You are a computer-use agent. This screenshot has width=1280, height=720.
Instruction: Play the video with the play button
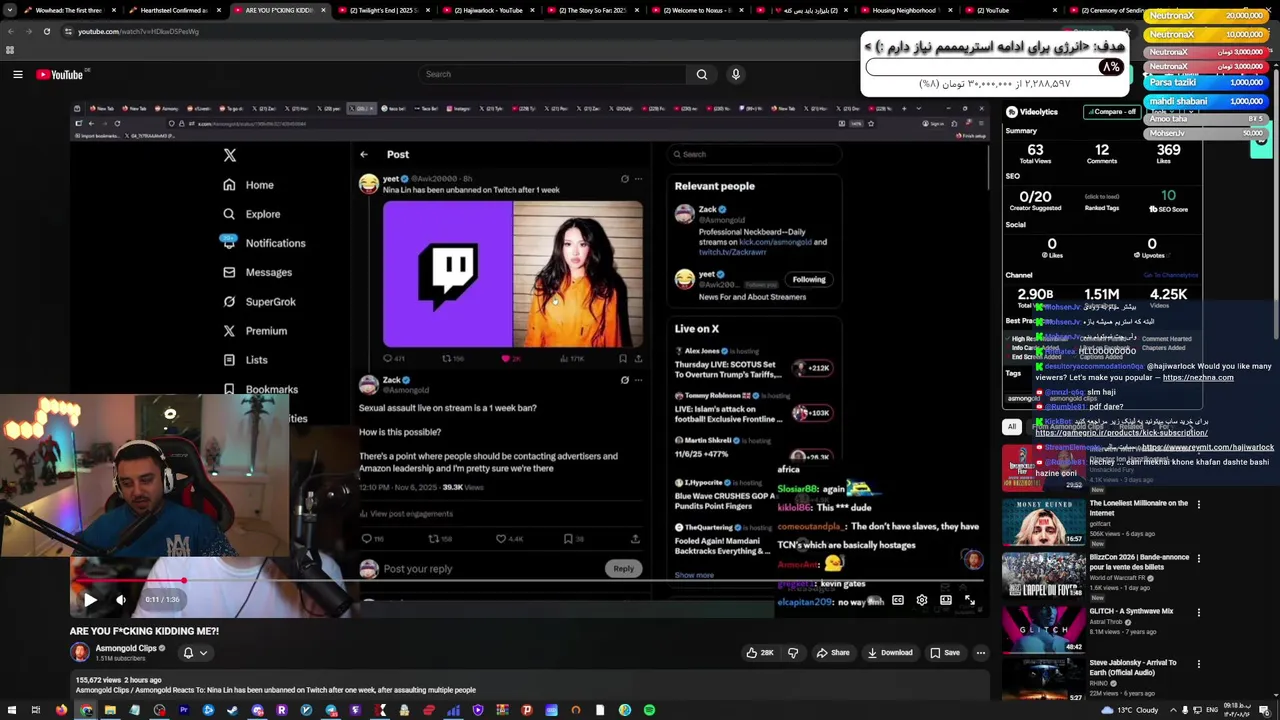[90, 600]
